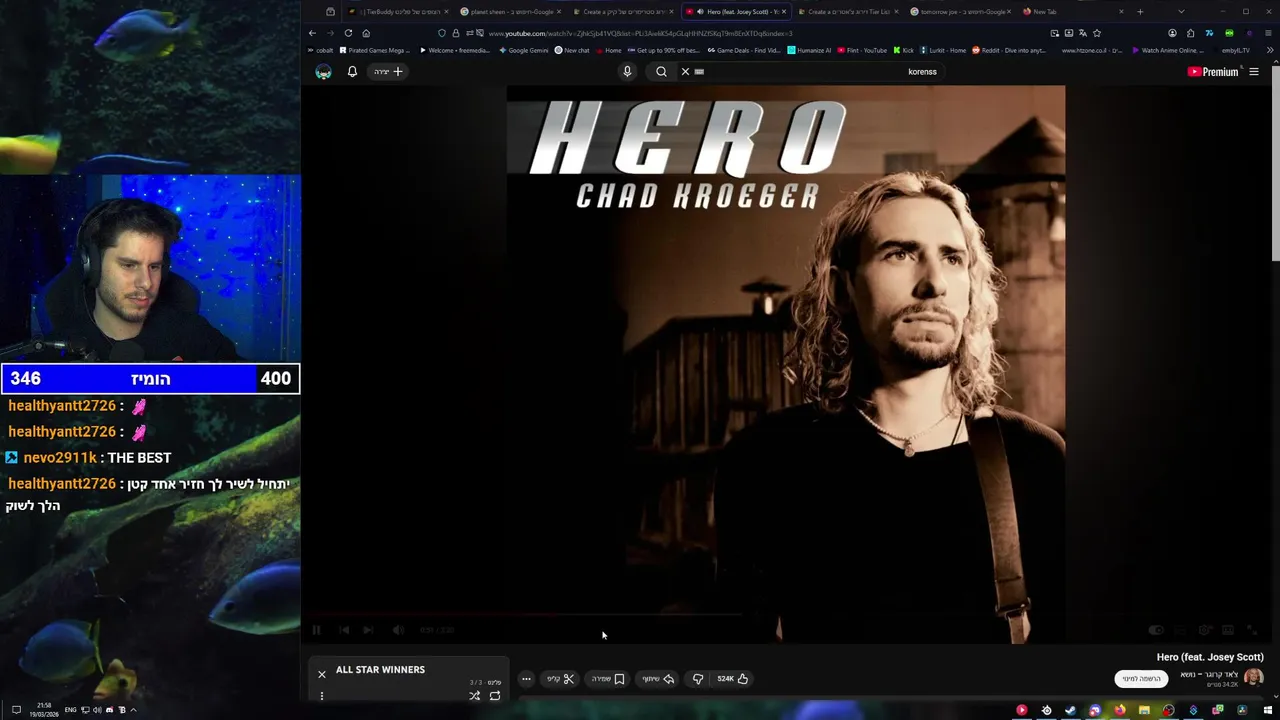Reload the page using the refresh button
This screenshot has height=720, width=1280.
click(348, 33)
